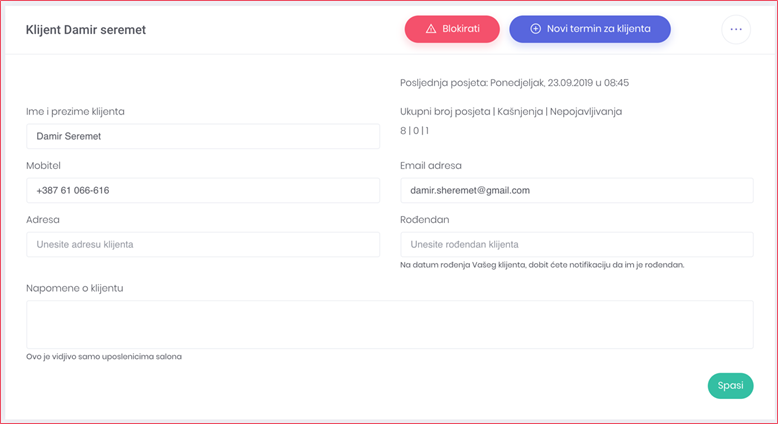Viewport: 778px width, 424px height.
Task: Click the Rođendan label
Action: (425, 220)
